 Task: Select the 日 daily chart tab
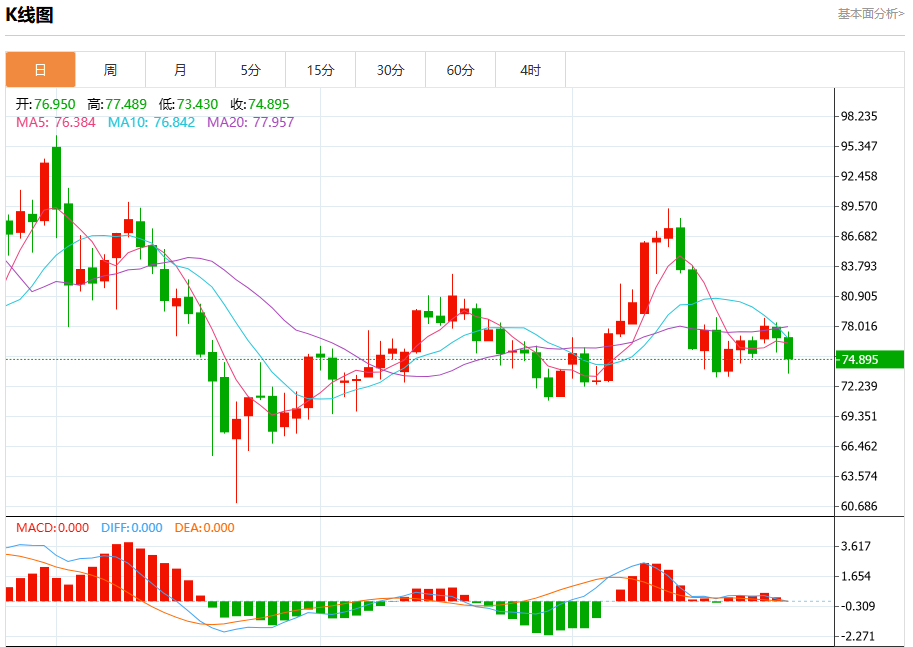click(x=41, y=70)
